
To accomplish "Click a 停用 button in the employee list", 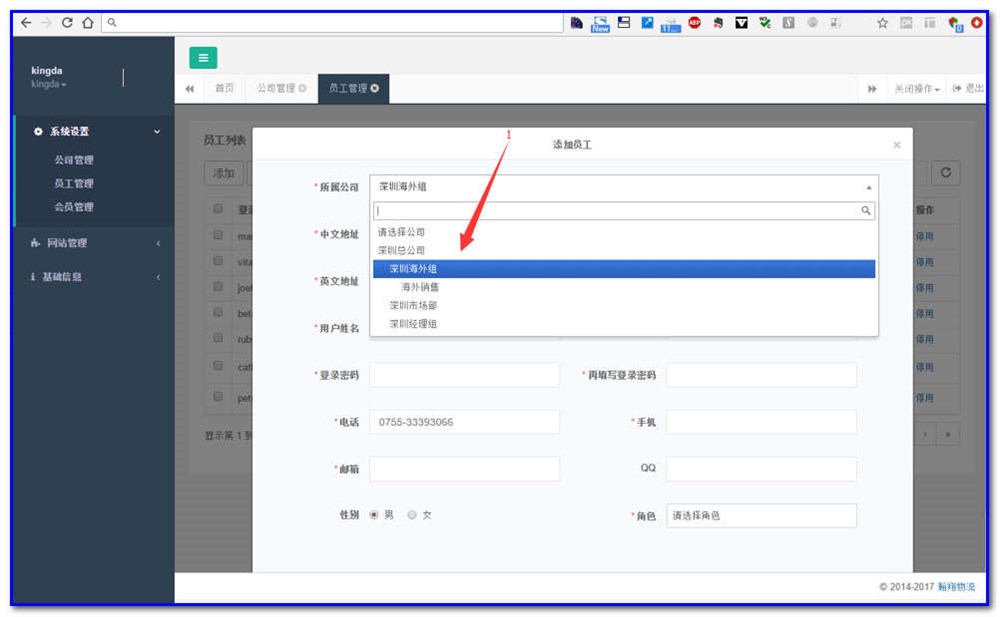I will click(x=925, y=235).
